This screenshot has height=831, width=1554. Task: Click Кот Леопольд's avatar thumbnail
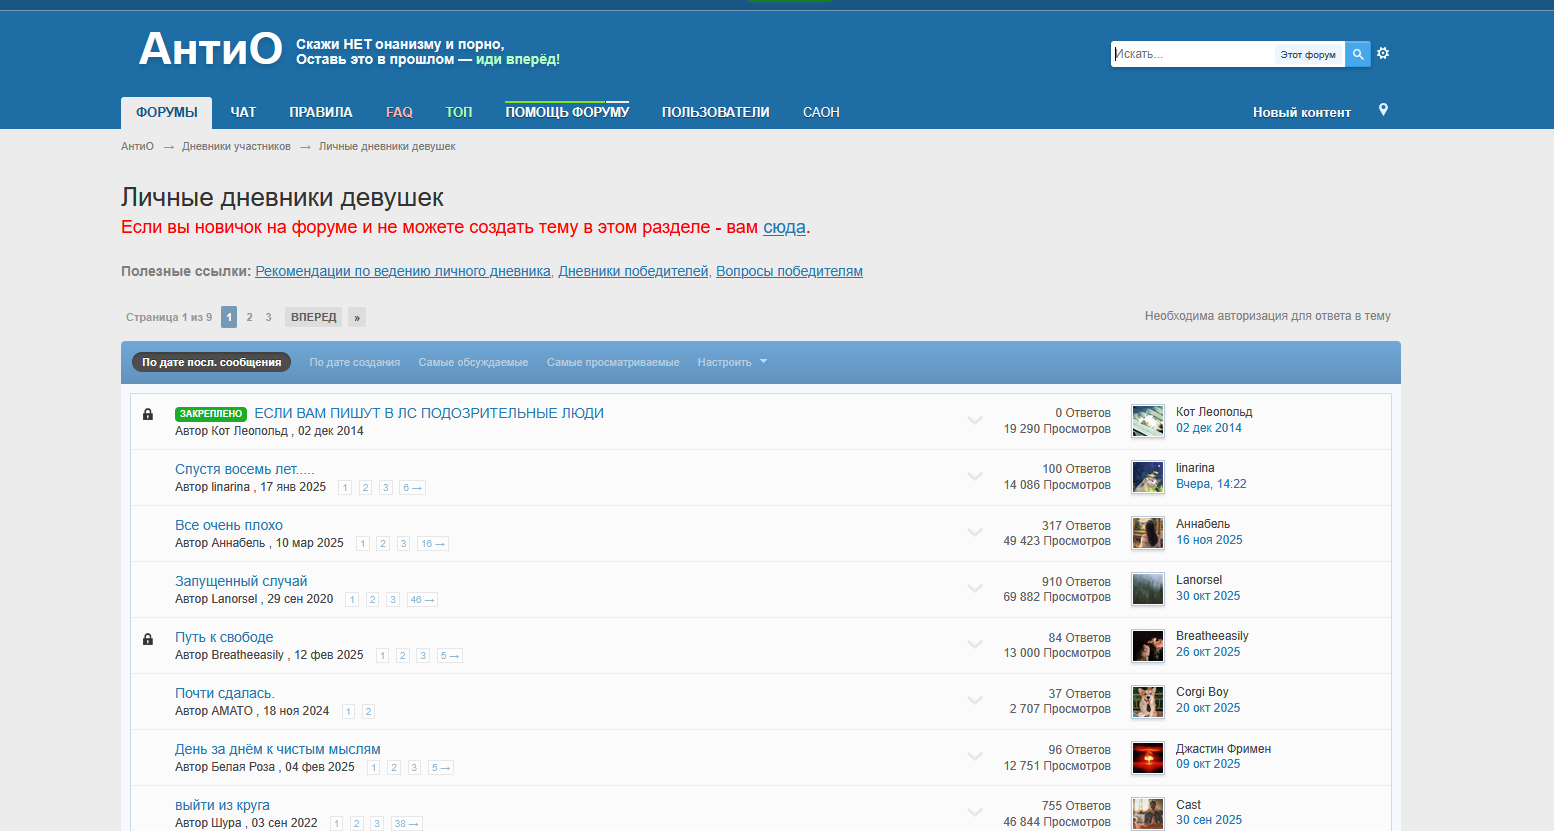click(x=1147, y=421)
